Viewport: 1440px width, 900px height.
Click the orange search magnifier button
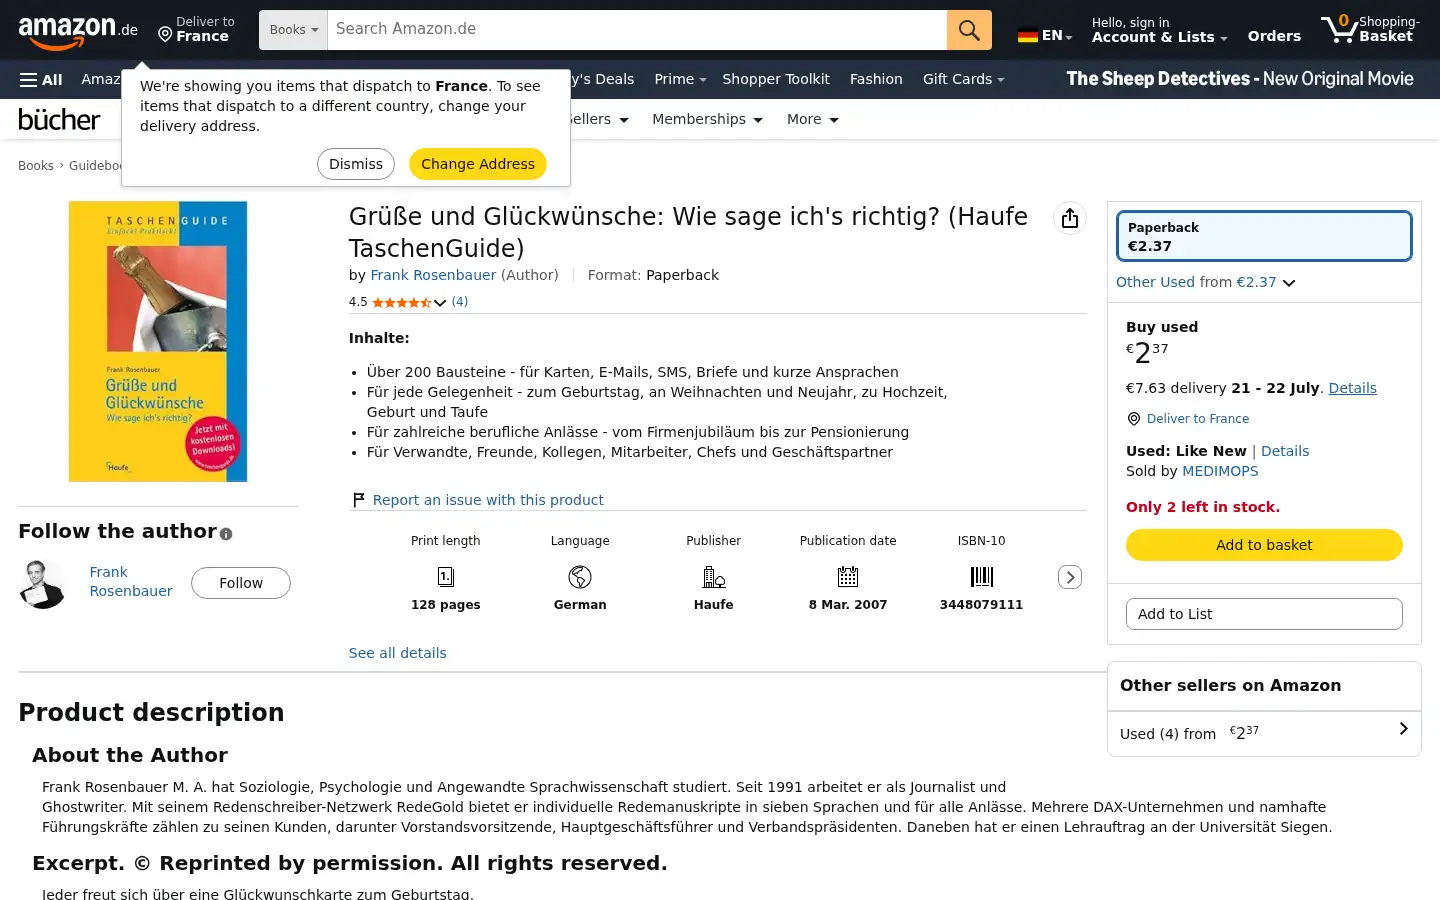(x=969, y=30)
